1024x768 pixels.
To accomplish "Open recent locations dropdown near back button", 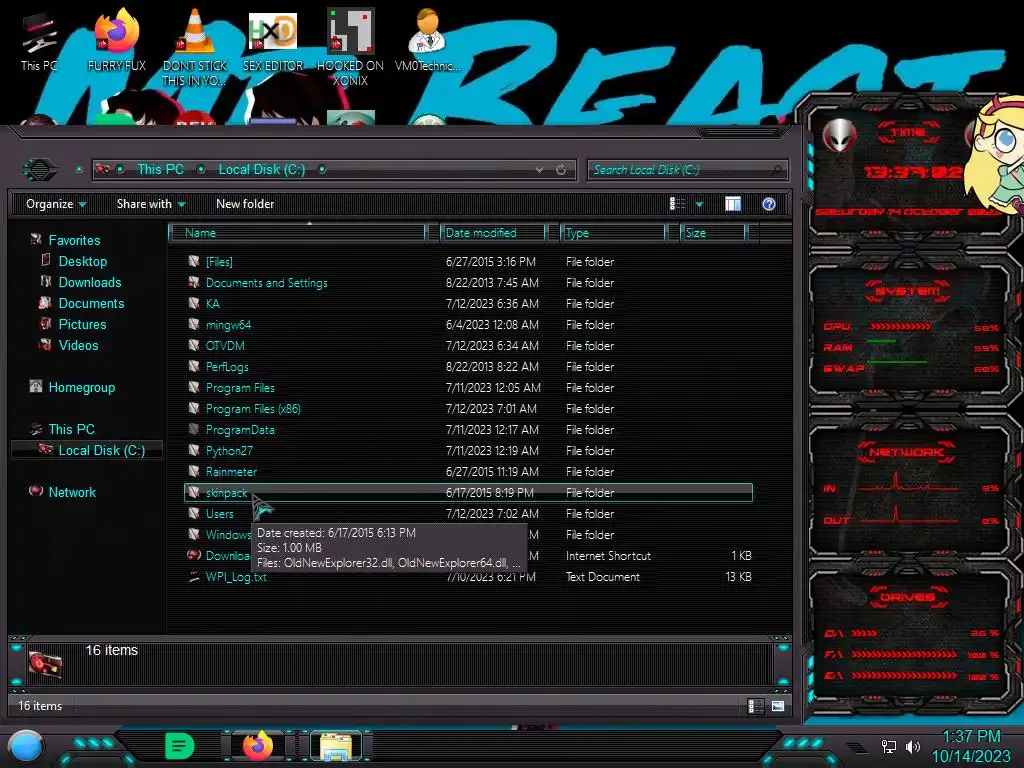I will 79,170.
